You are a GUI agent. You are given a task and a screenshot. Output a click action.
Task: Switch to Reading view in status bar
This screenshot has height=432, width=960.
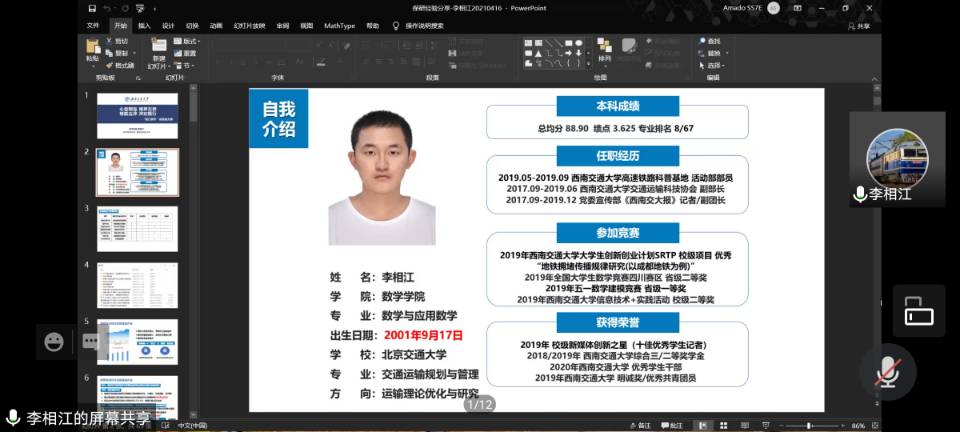[x=747, y=425]
